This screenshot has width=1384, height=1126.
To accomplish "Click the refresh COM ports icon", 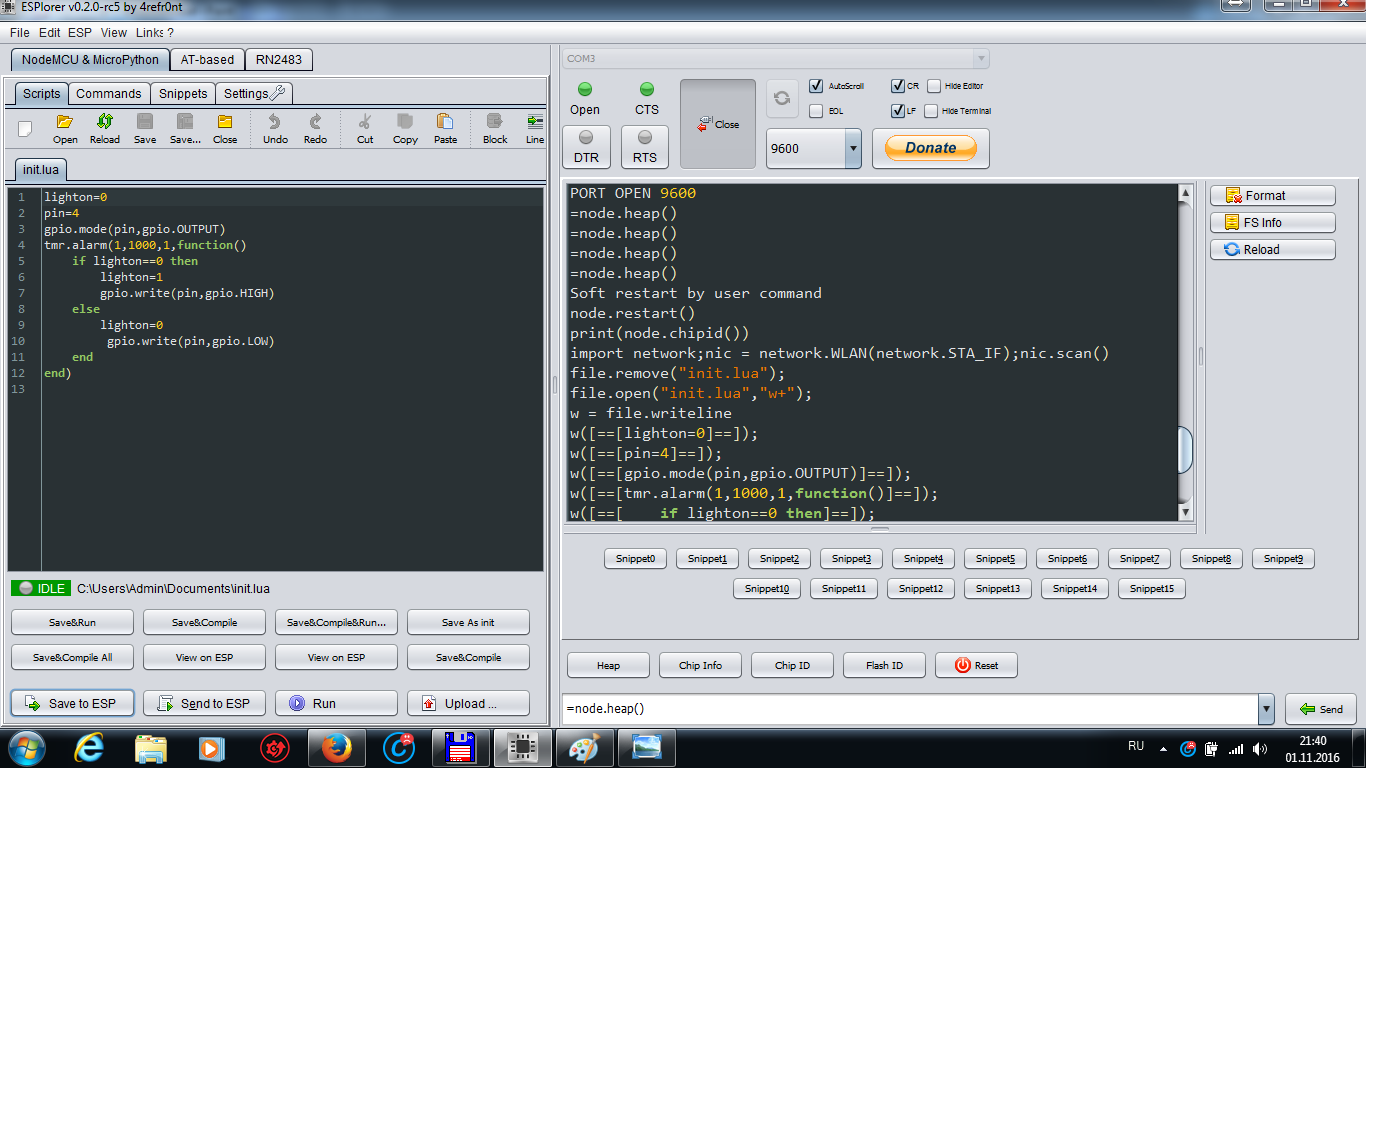I will pyautogui.click(x=782, y=98).
